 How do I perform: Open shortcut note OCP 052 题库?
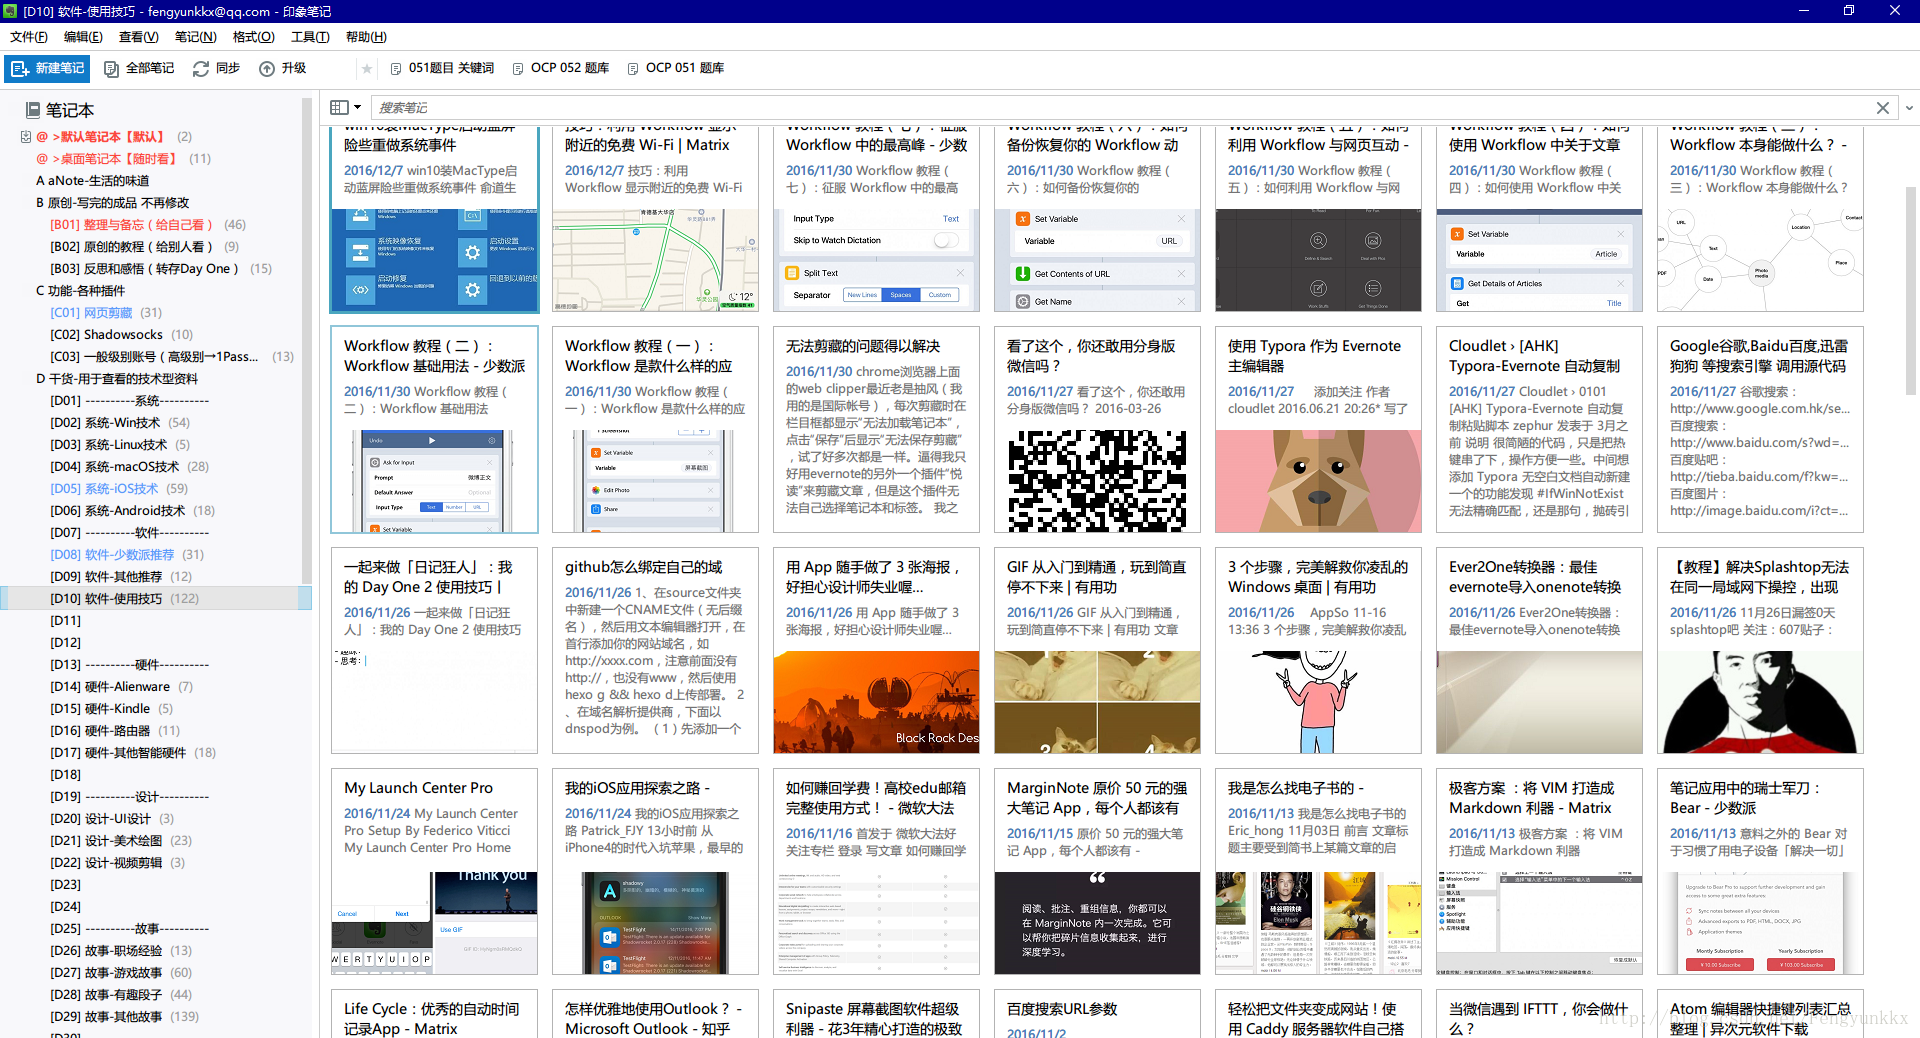560,68
